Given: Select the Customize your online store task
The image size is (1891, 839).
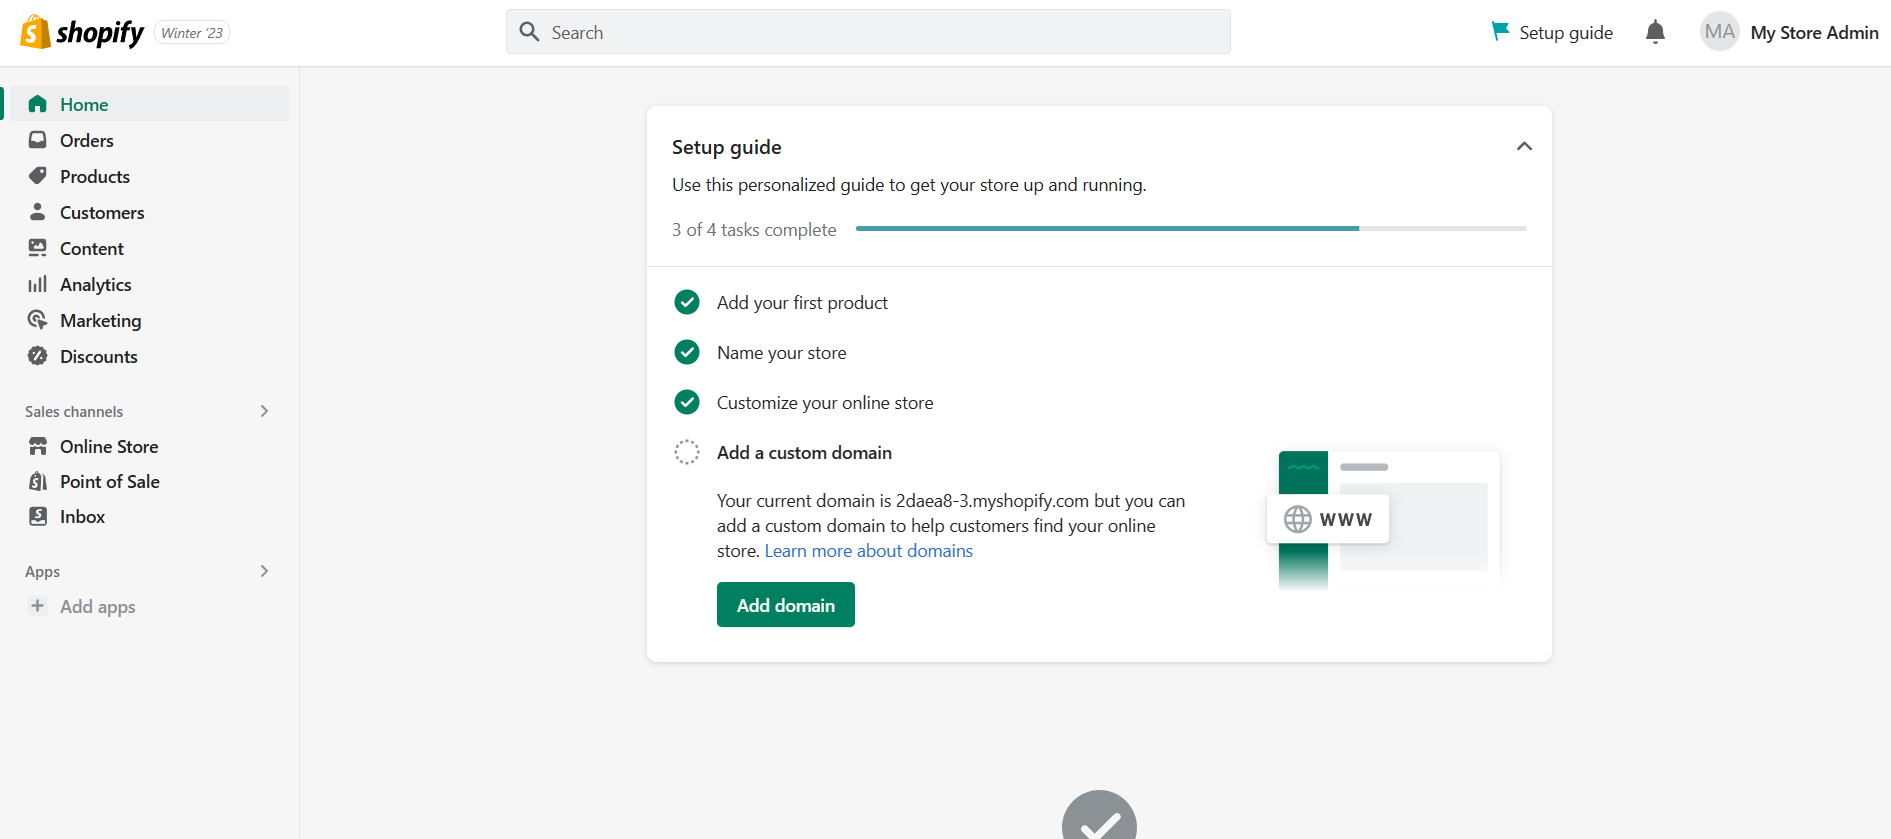Looking at the screenshot, I should pyautogui.click(x=825, y=402).
